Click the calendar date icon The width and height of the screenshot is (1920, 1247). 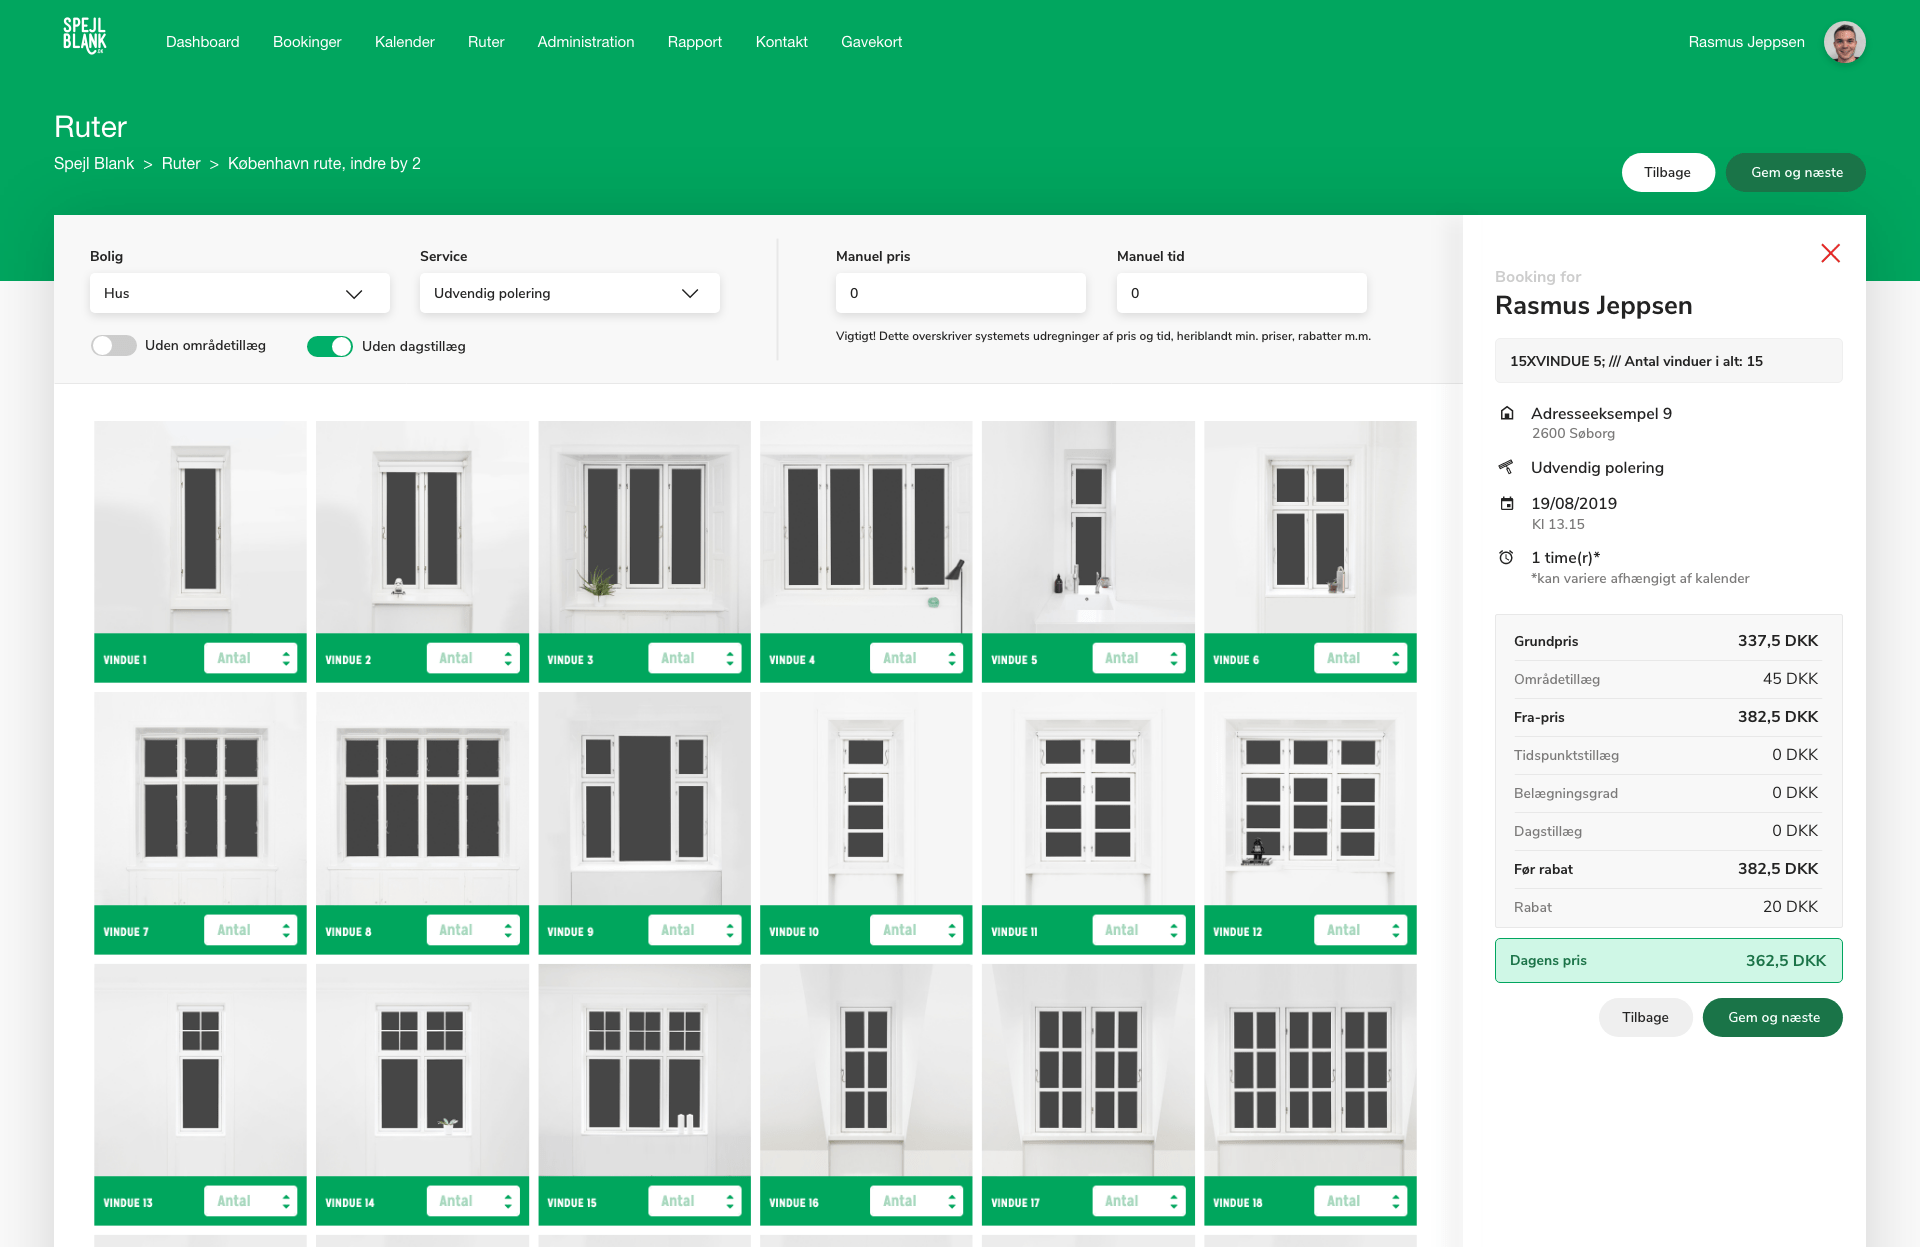coord(1507,503)
